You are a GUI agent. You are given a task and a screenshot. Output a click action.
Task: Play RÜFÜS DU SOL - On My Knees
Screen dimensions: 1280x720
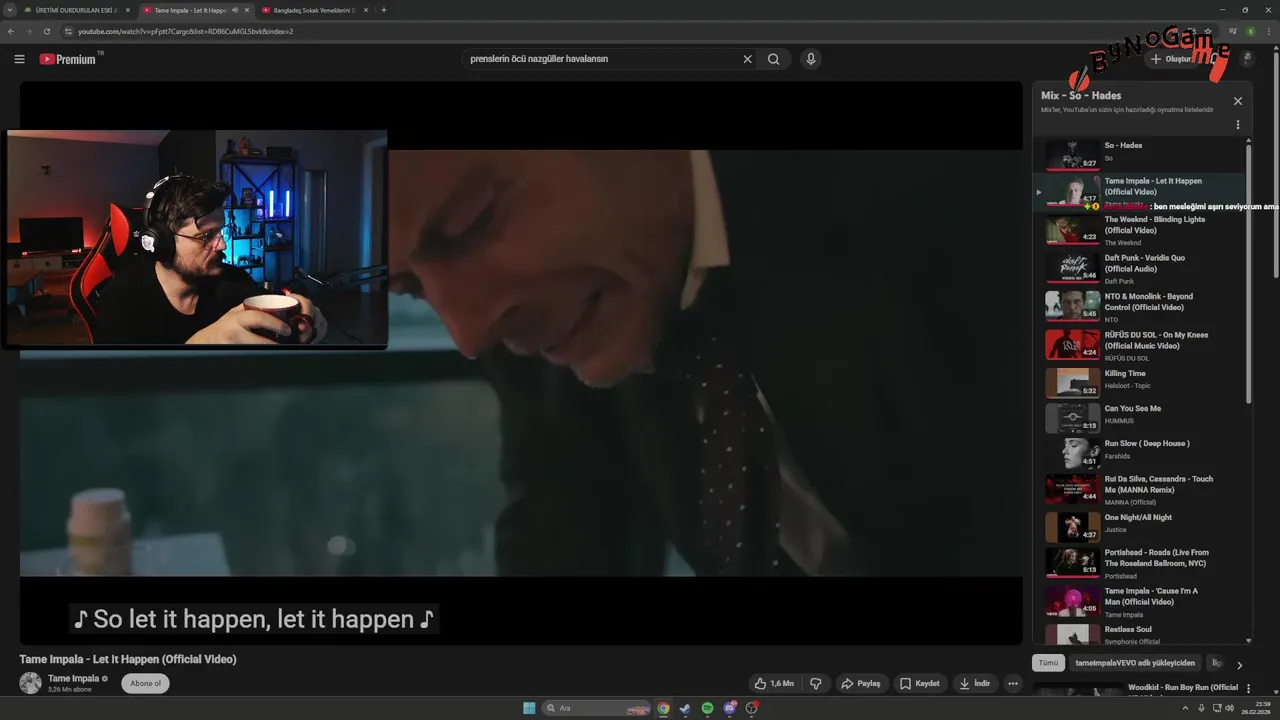(1140, 345)
